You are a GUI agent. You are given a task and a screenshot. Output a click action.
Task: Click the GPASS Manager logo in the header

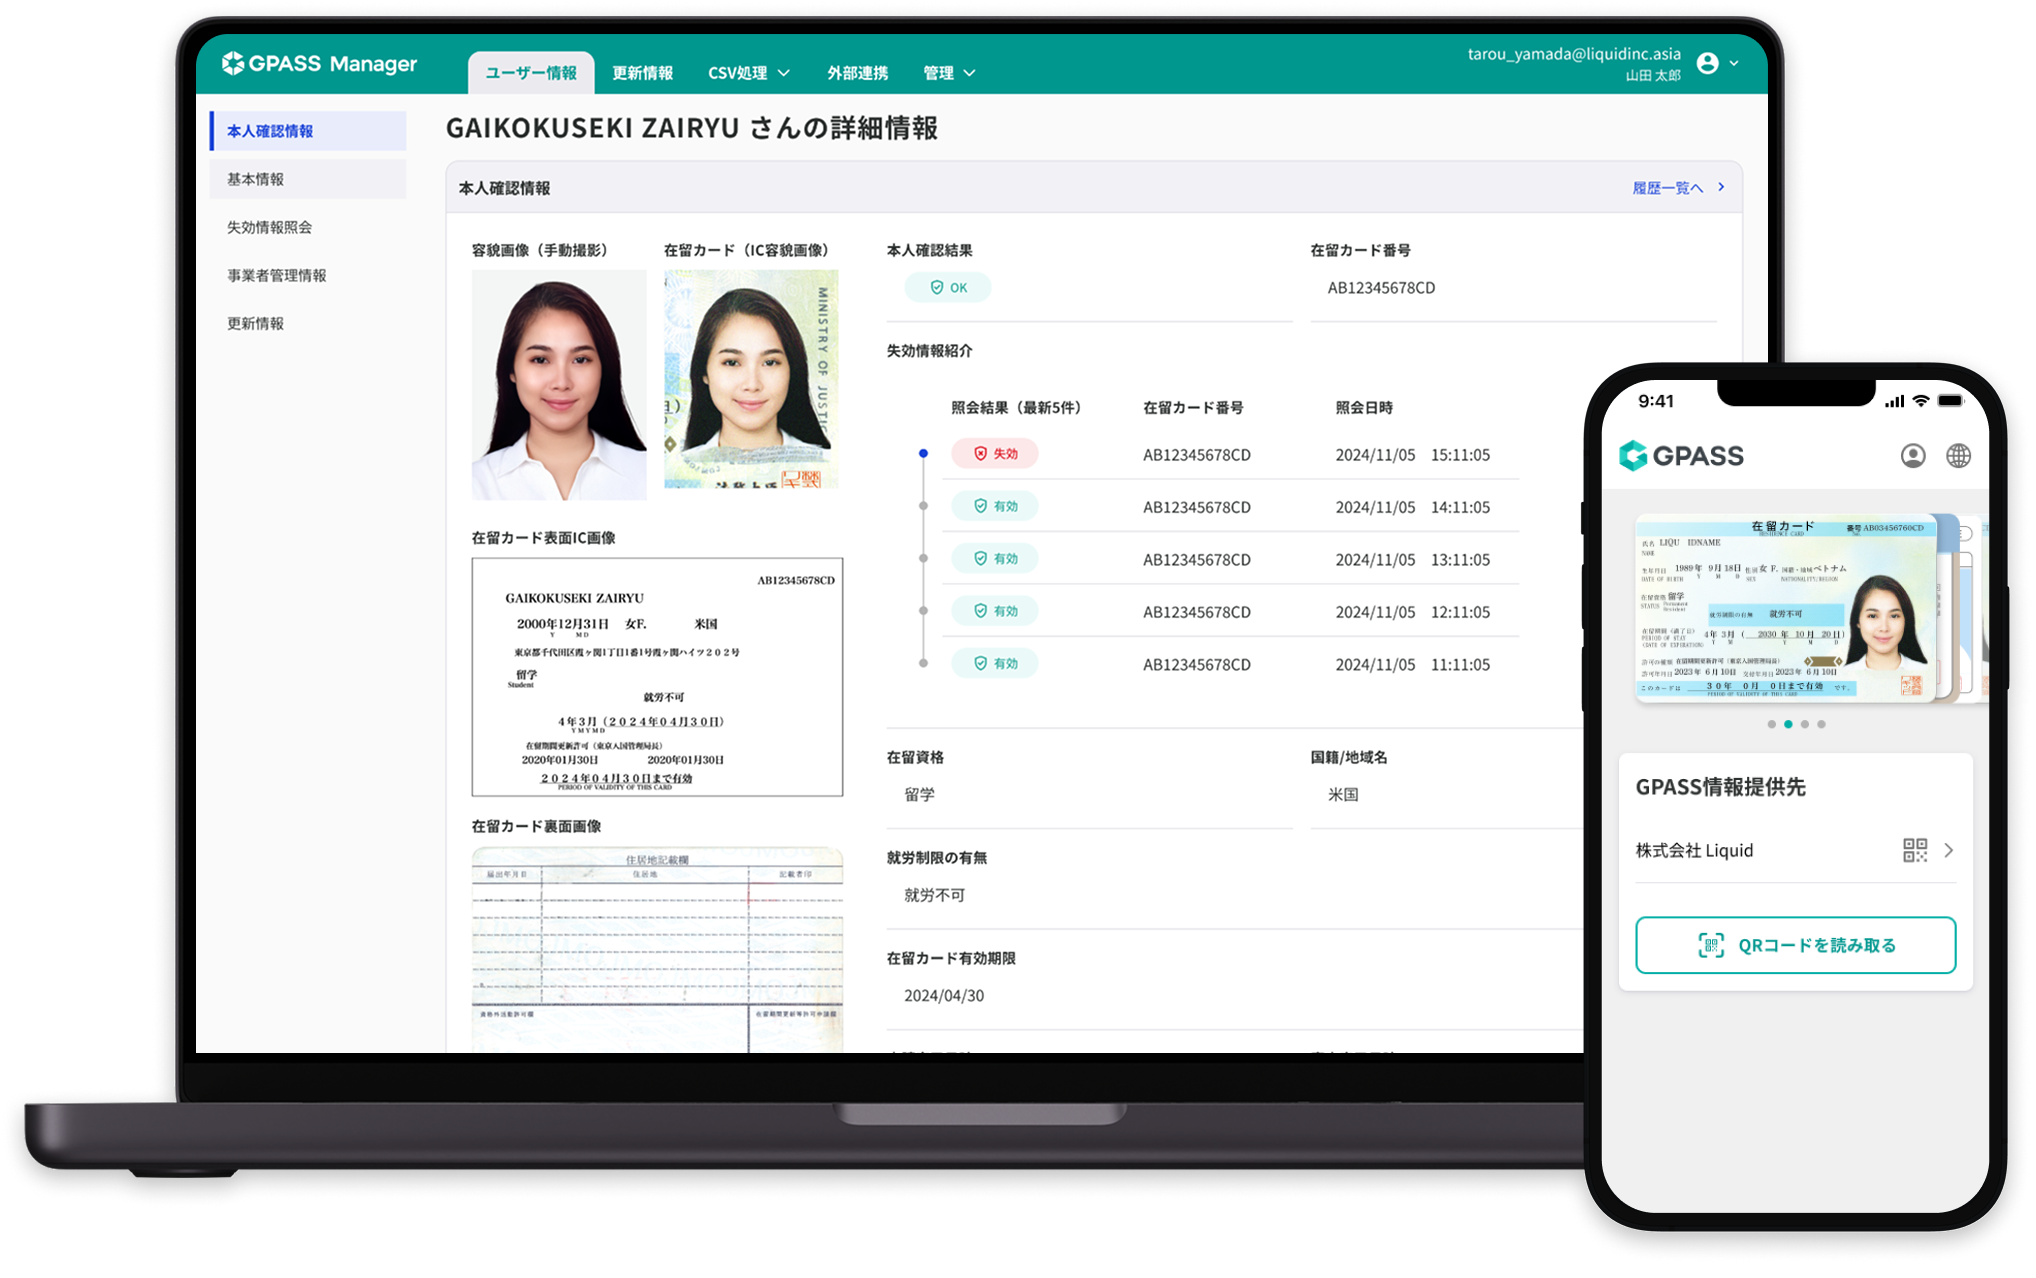(322, 63)
